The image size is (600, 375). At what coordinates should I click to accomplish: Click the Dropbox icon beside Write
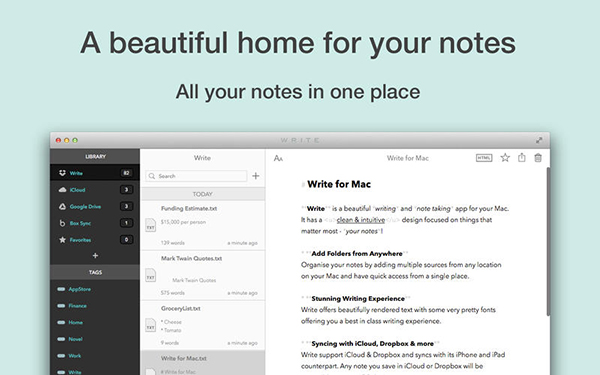(62, 173)
